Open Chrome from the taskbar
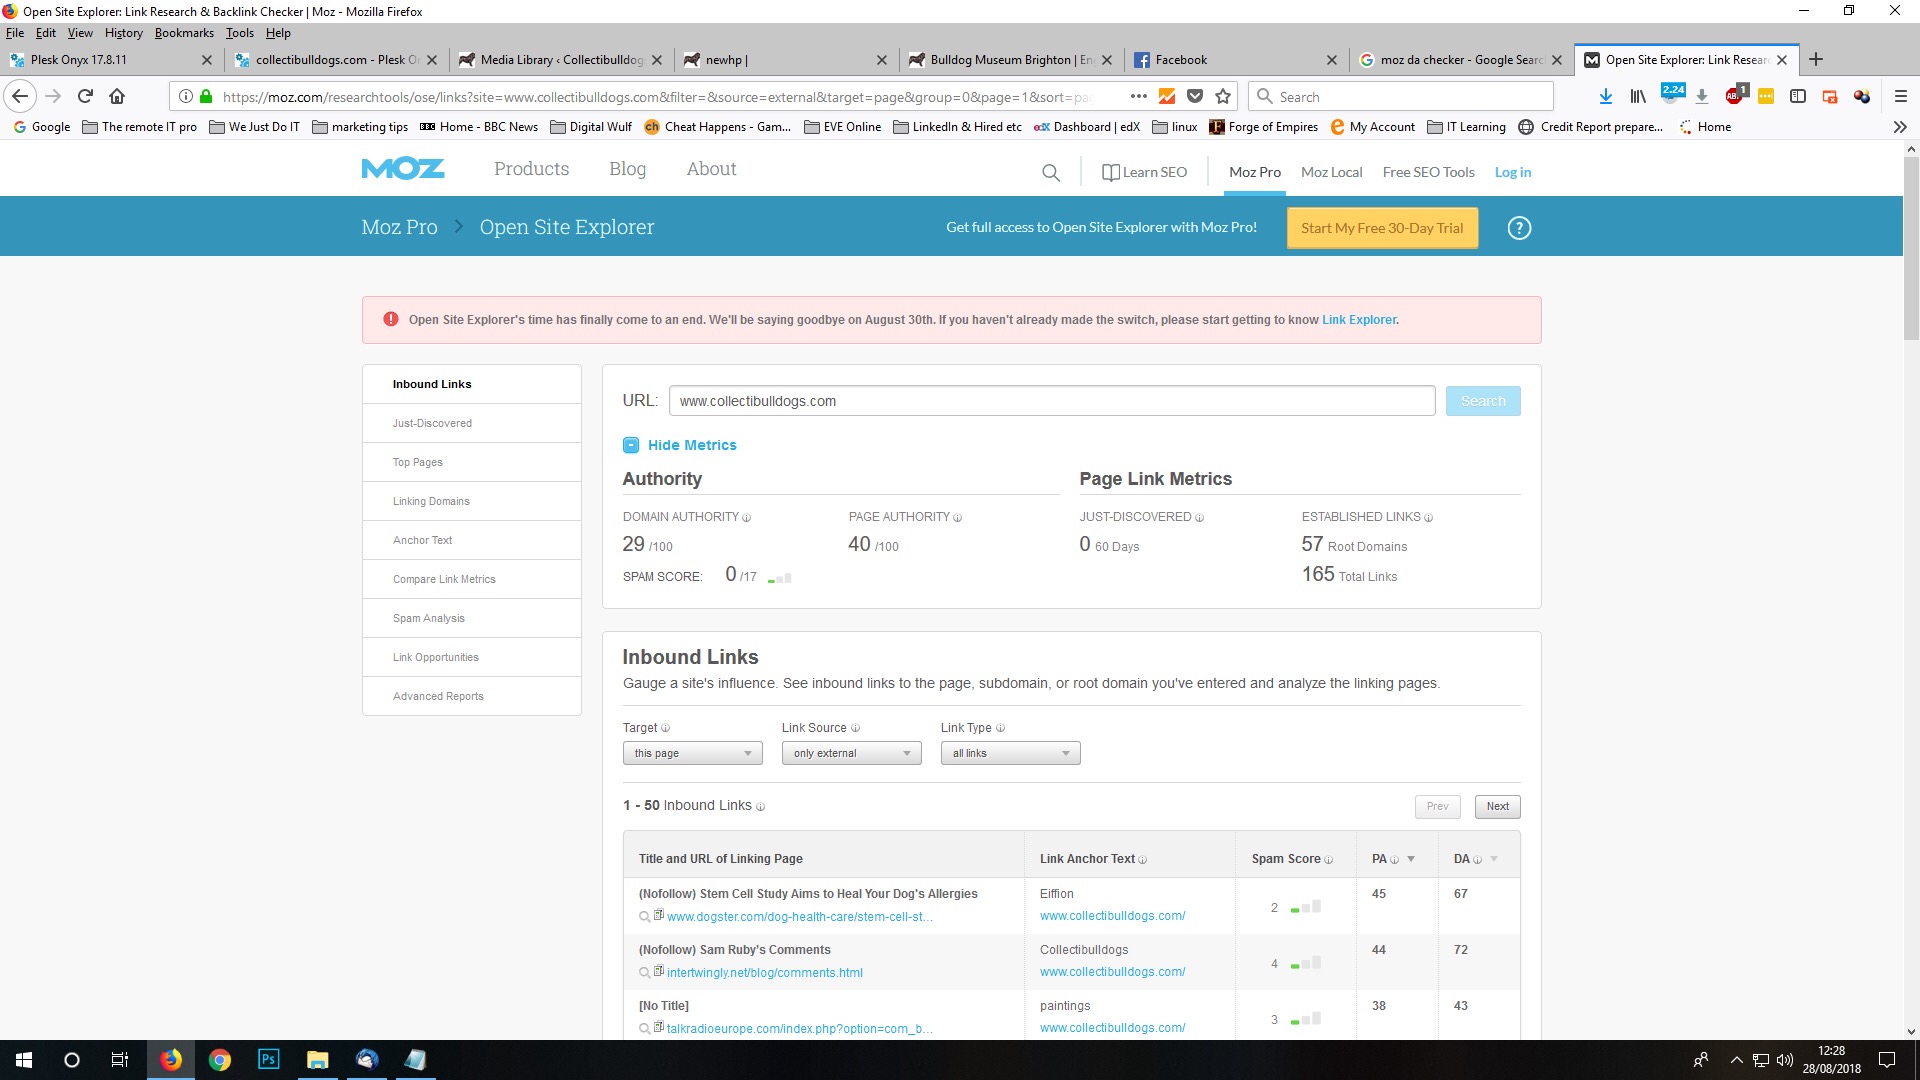Screen dimensions: 1920x1080 coord(219,1060)
